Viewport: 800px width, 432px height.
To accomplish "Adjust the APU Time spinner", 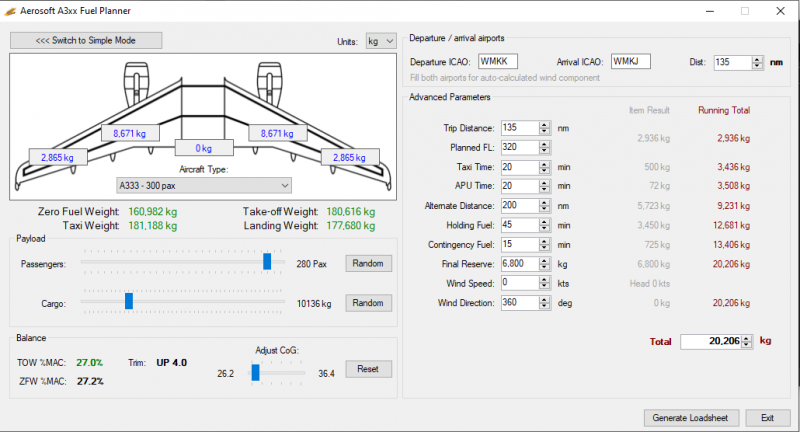I will click(x=544, y=186).
